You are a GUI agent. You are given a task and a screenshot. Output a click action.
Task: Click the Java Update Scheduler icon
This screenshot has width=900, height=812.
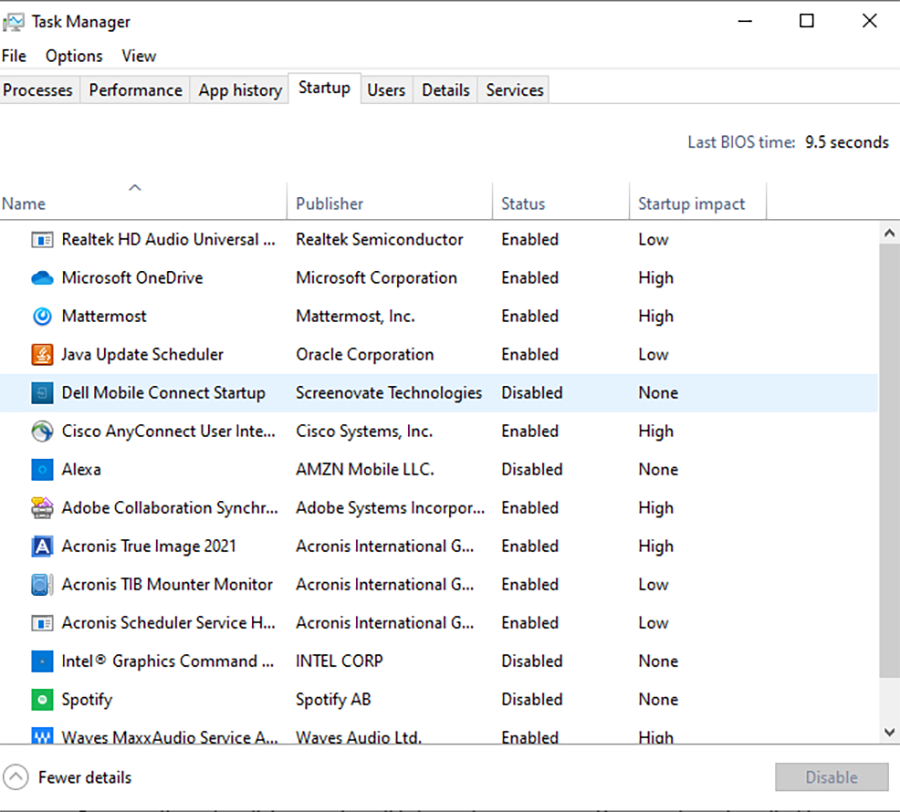tap(42, 355)
